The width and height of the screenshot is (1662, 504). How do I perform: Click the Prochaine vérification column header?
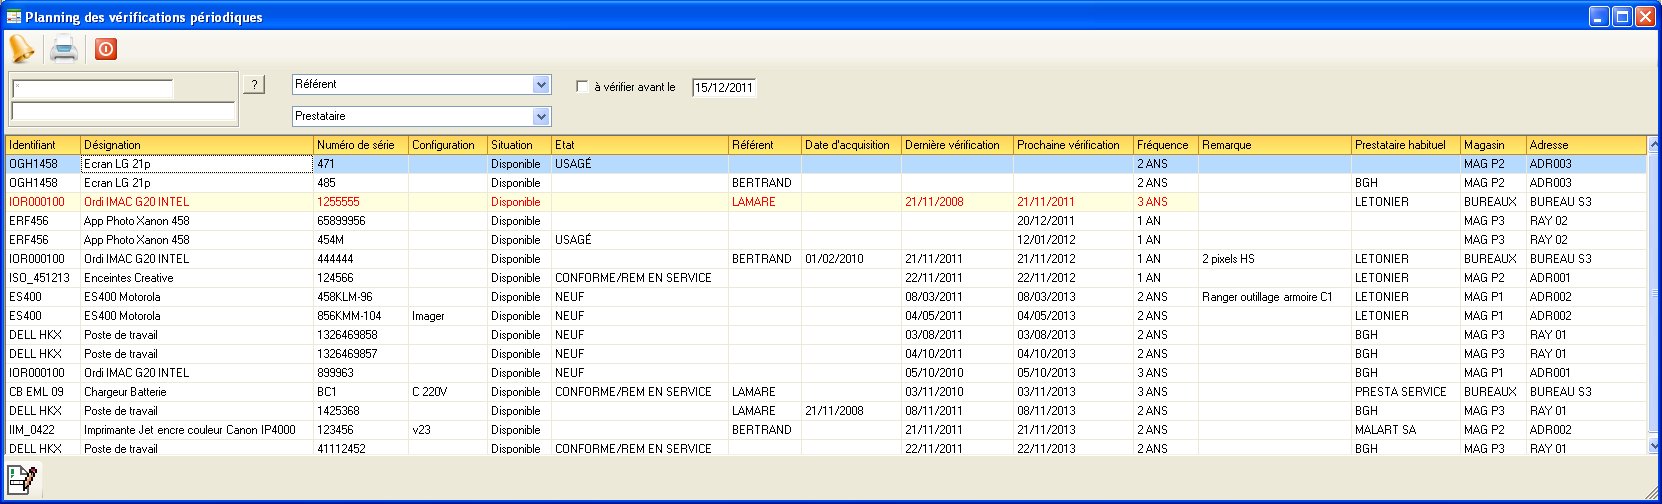[x=1074, y=145]
